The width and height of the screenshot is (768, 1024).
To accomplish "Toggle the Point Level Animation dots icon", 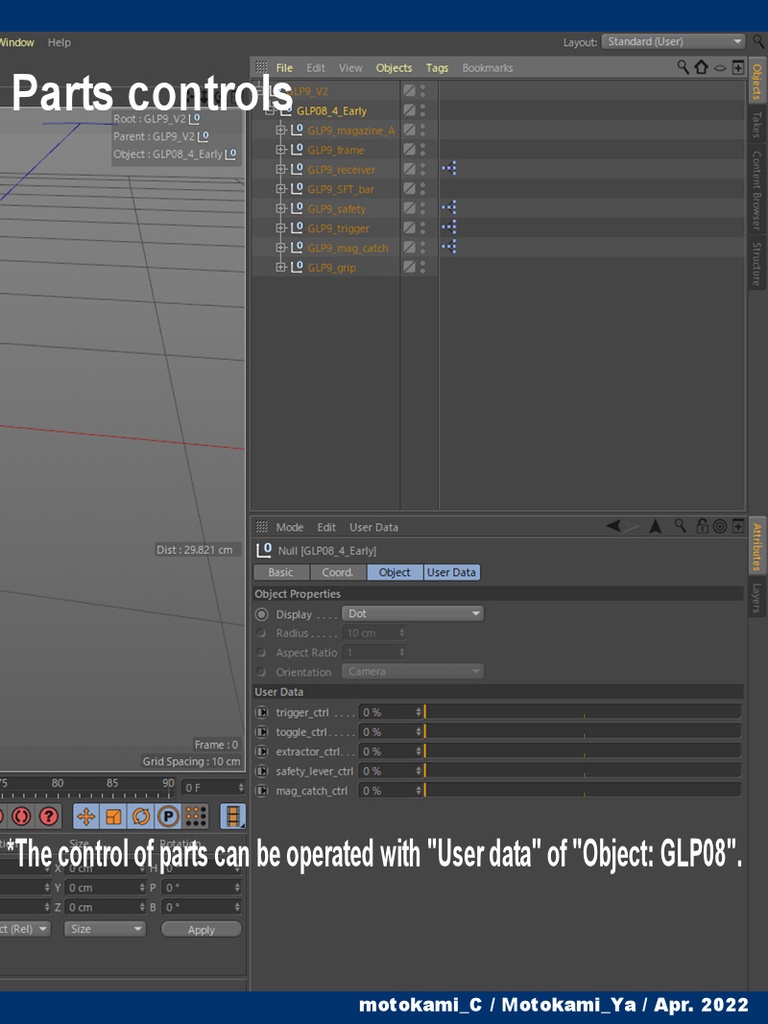I will [x=196, y=816].
